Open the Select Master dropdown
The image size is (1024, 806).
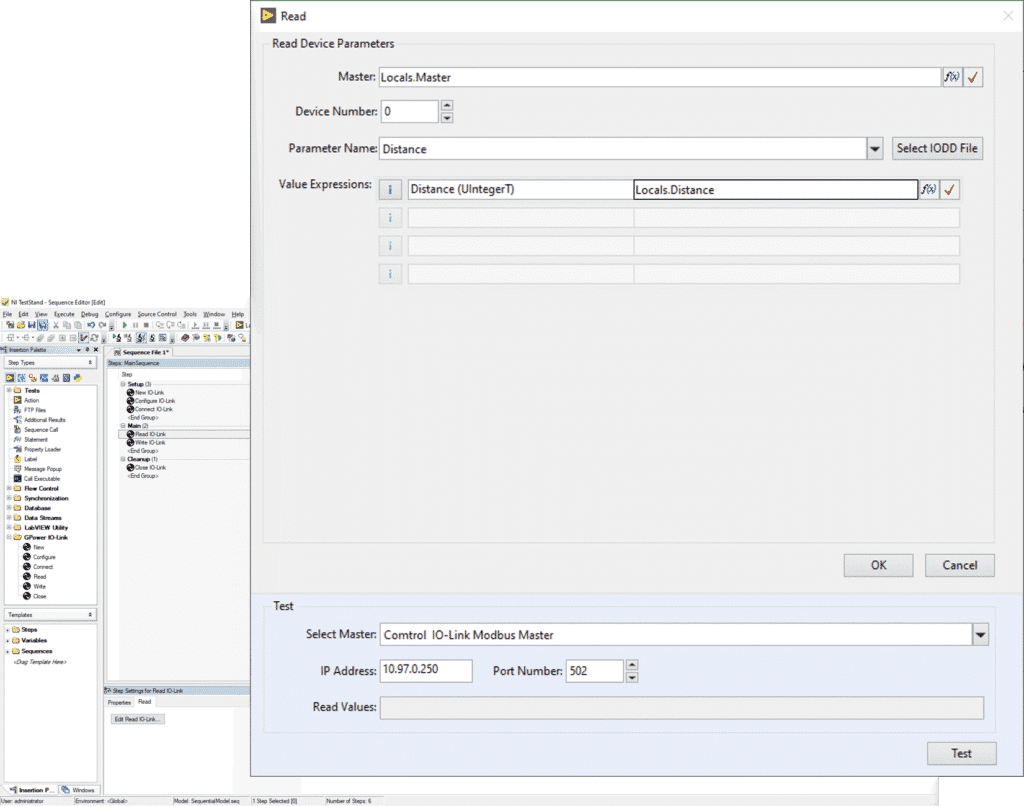[980, 635]
